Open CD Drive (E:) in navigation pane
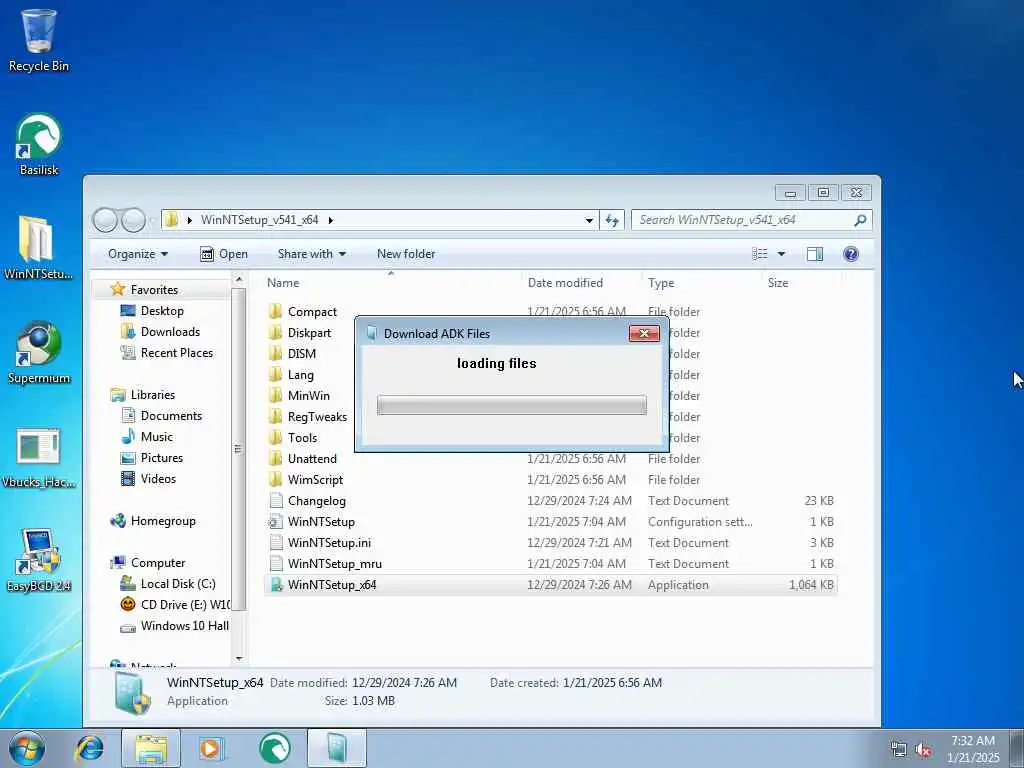This screenshot has height=768, width=1024. pos(185,605)
